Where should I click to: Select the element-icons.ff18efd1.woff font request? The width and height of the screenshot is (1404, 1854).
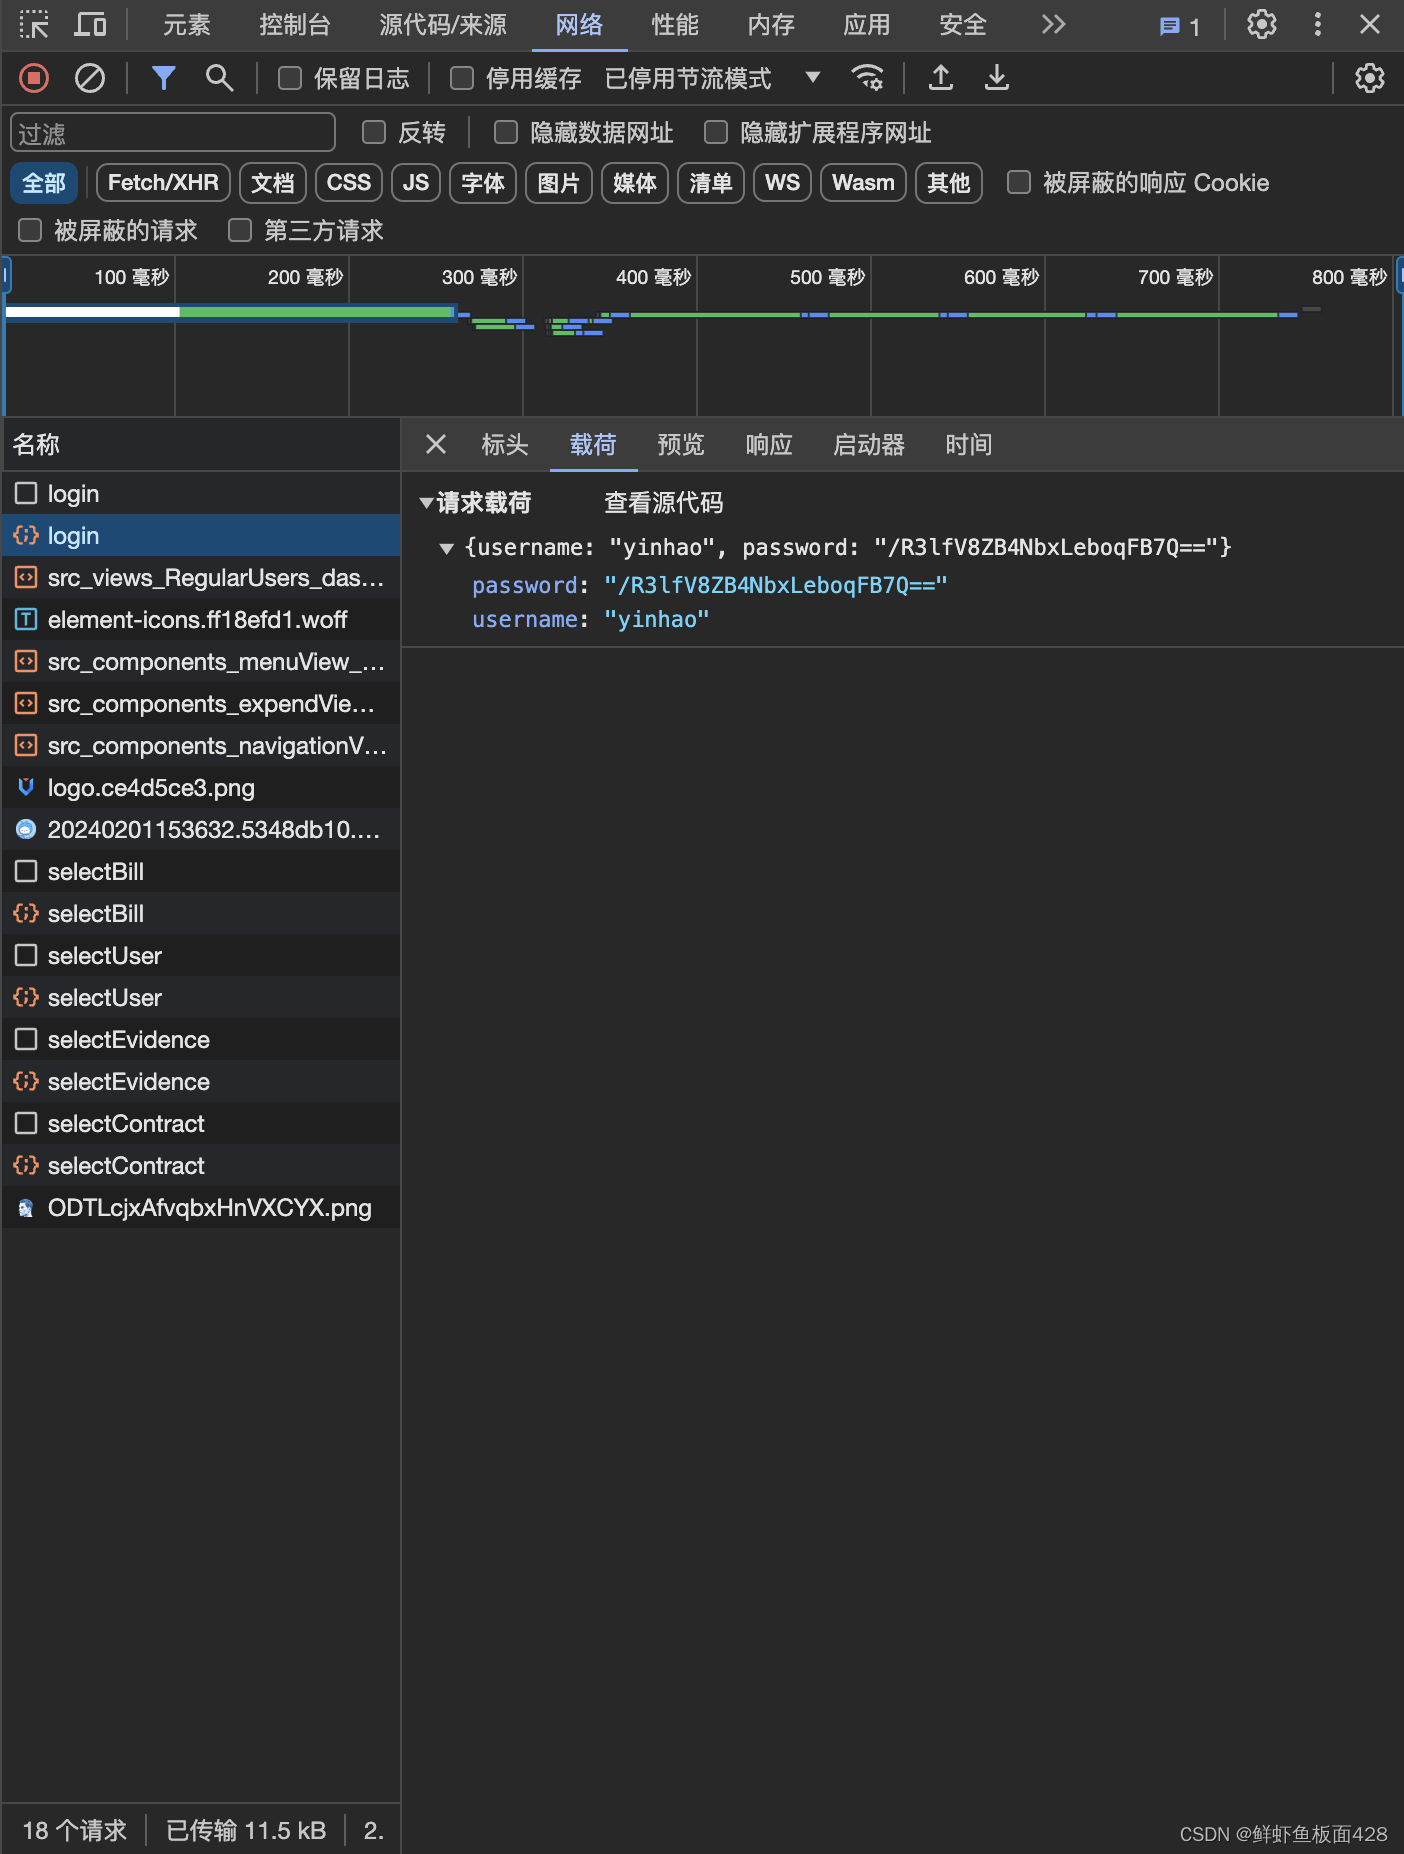click(x=201, y=620)
